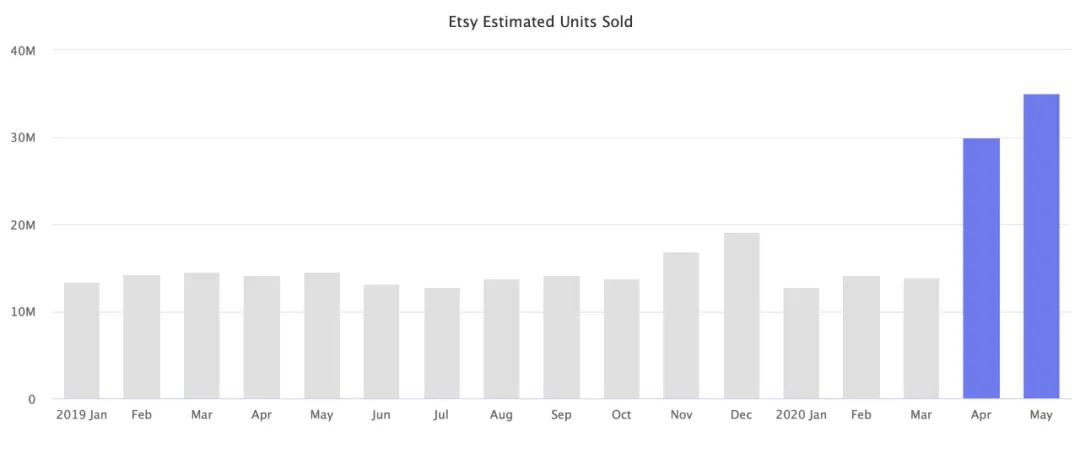Image resolution: width=1080 pixels, height=454 pixels.
Task: Click the 'Etsy Estimated Units Sold' title
Action: pos(540,22)
